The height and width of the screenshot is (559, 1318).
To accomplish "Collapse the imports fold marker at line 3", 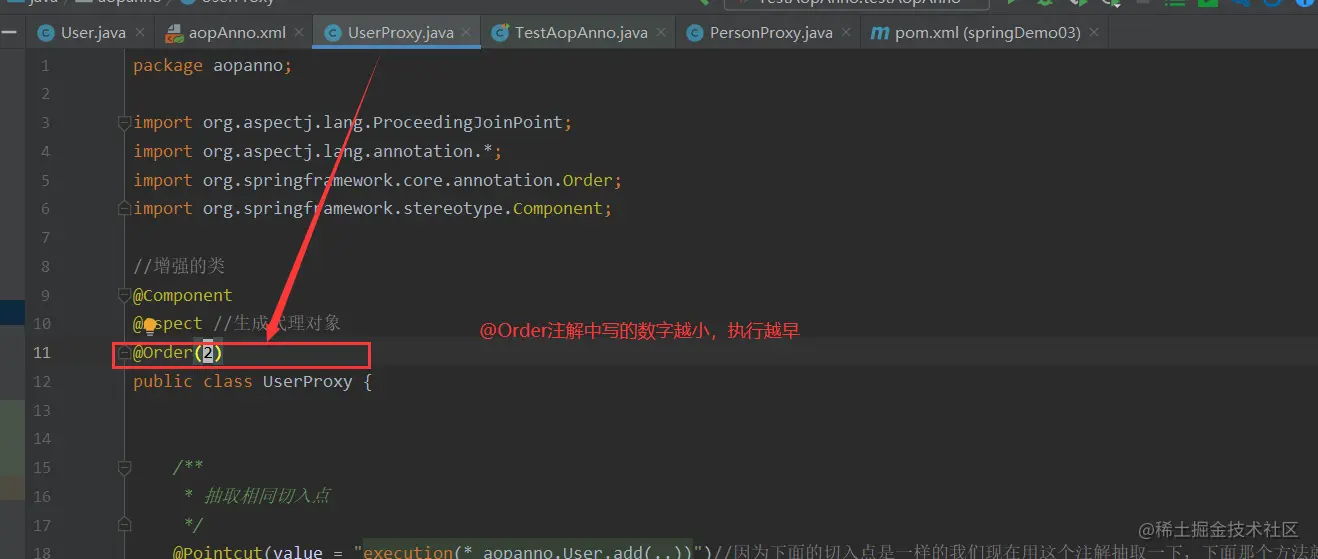I will [124, 123].
